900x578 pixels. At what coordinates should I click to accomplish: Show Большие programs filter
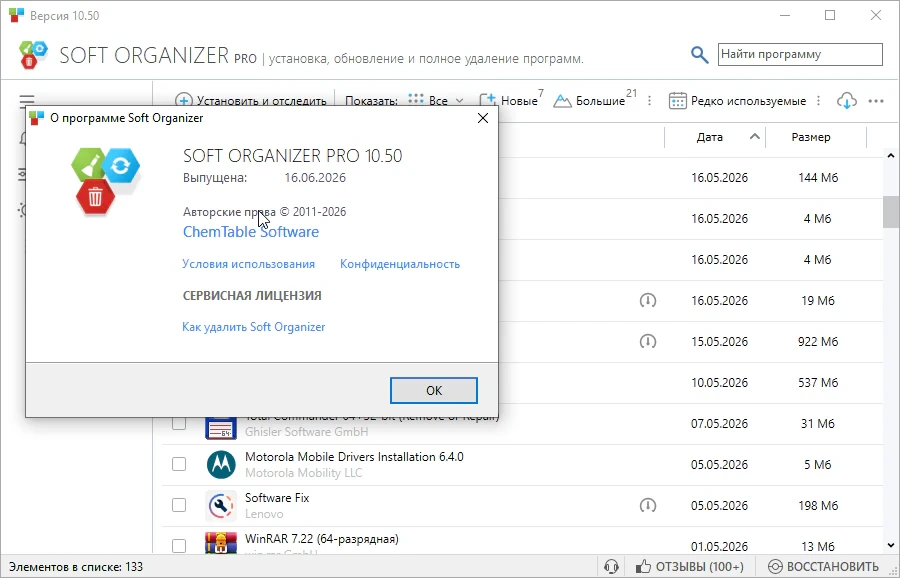tap(593, 100)
